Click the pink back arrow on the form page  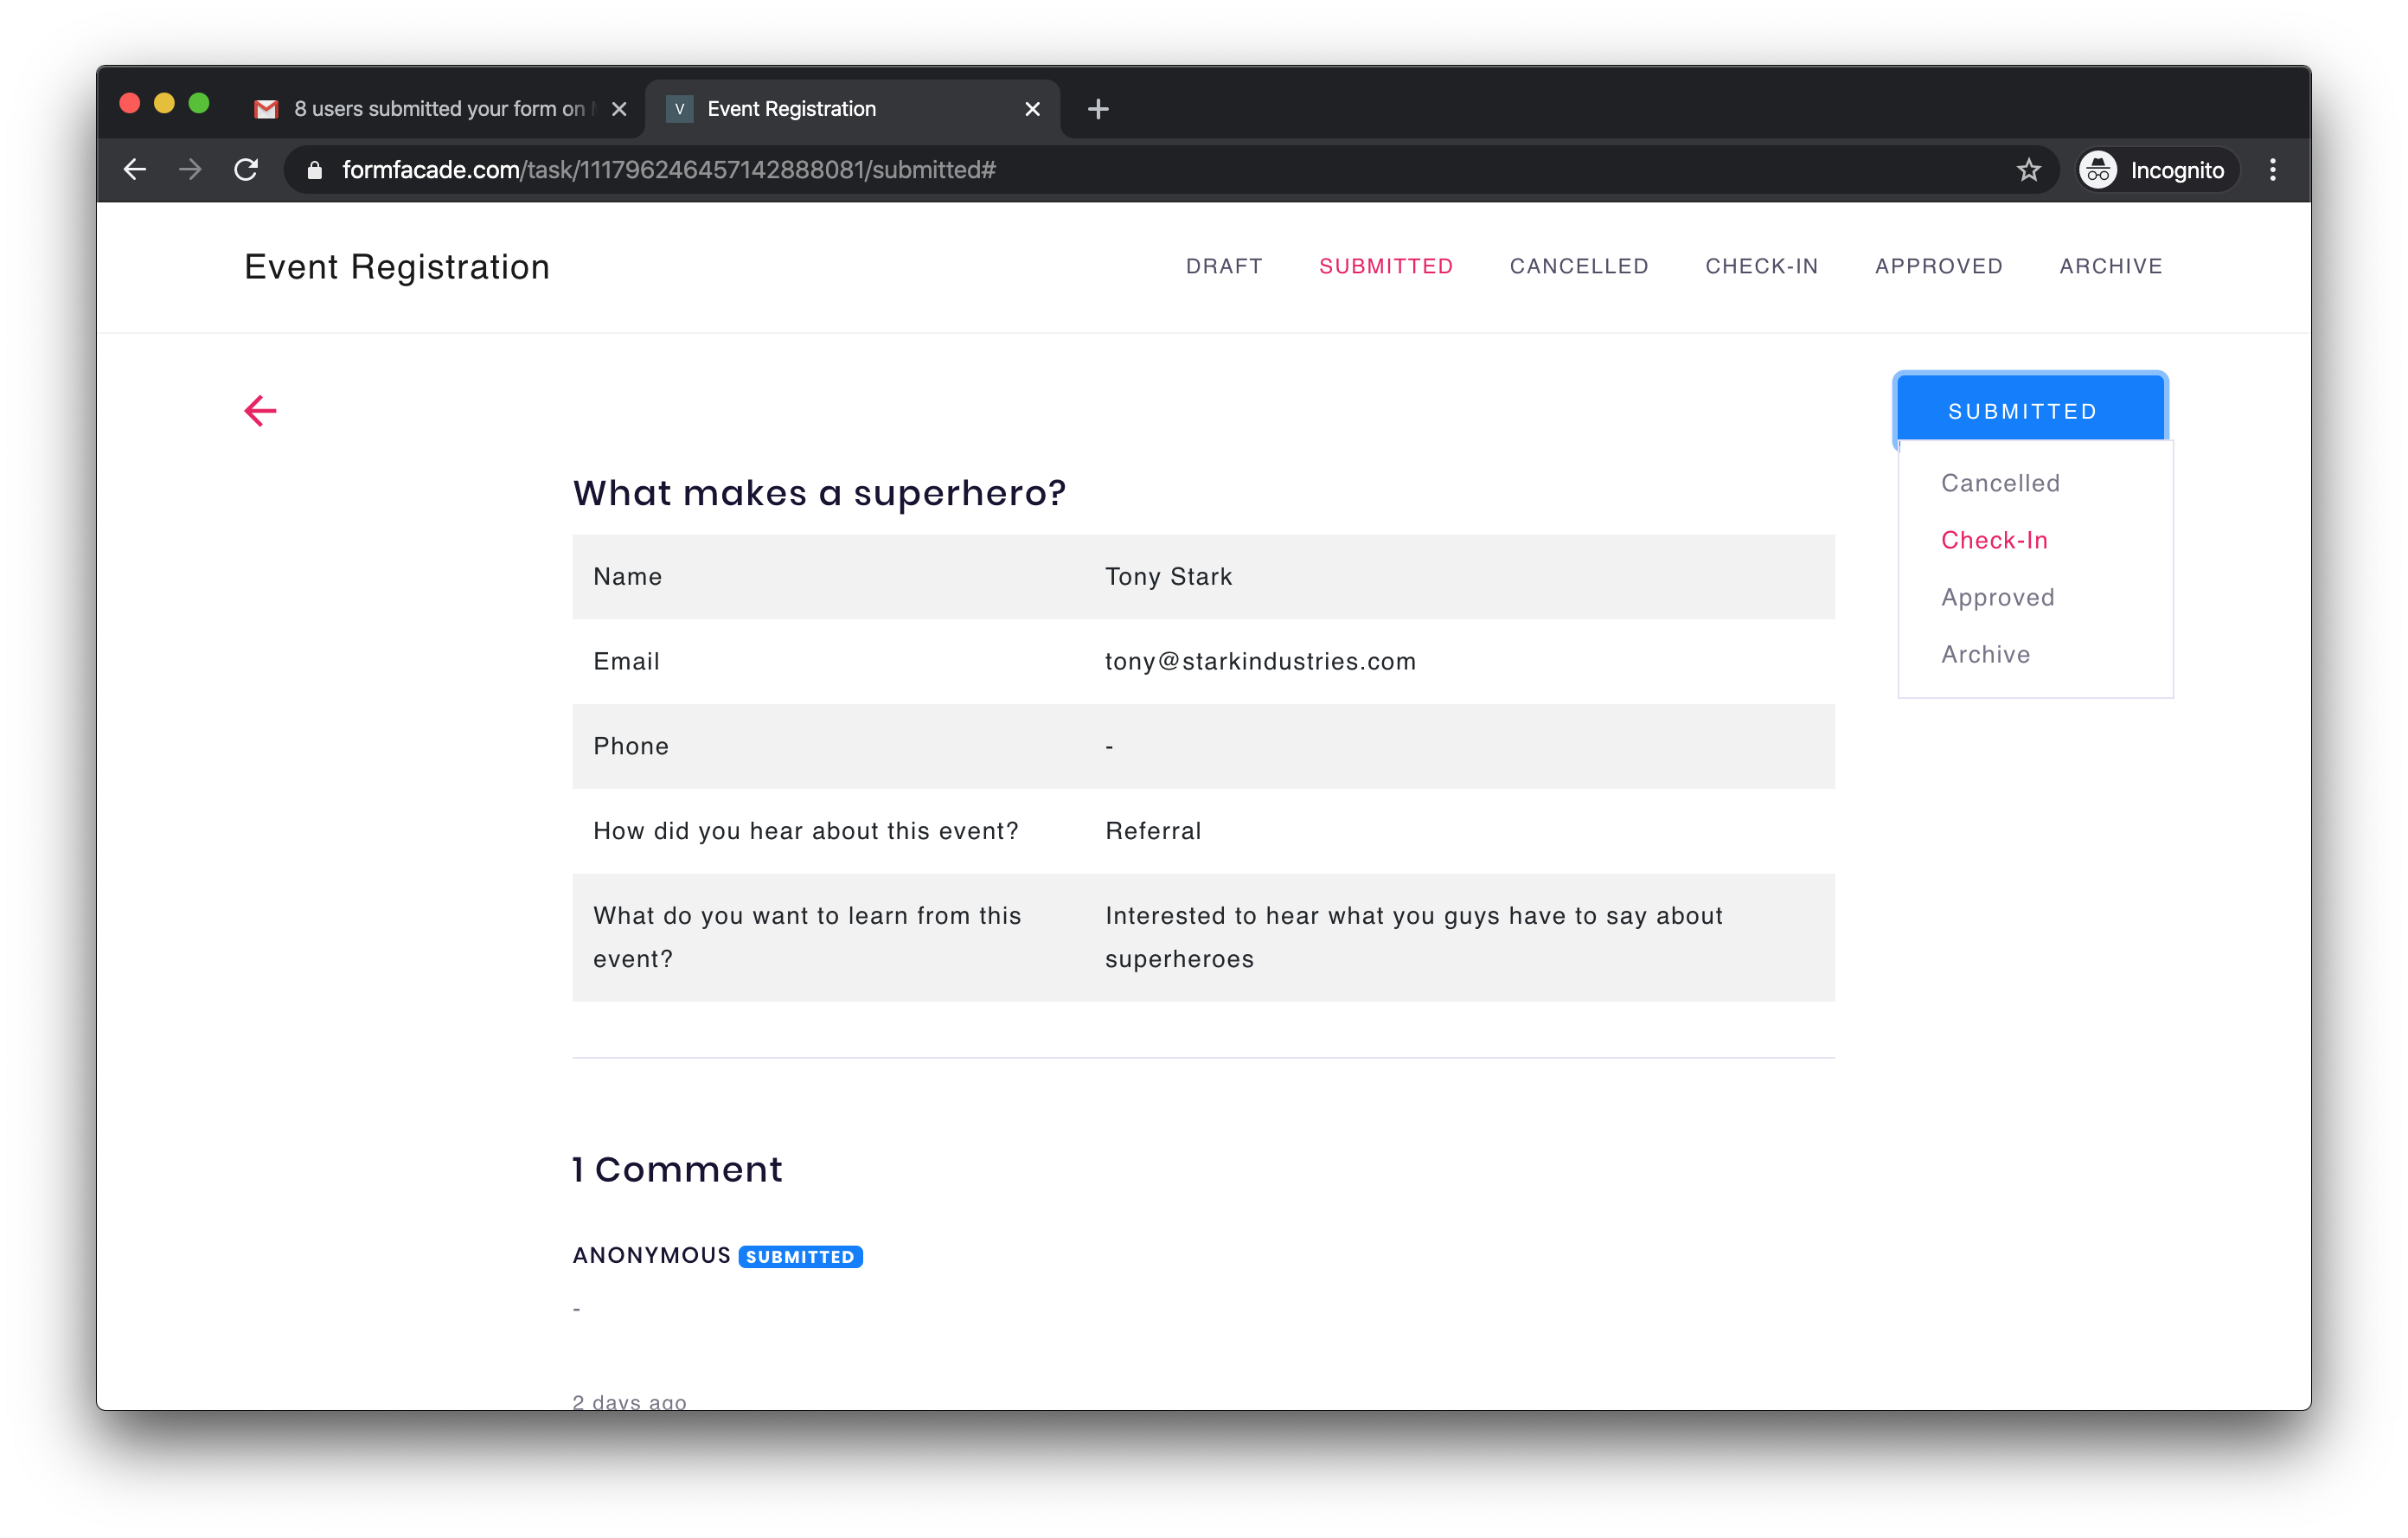(260, 410)
